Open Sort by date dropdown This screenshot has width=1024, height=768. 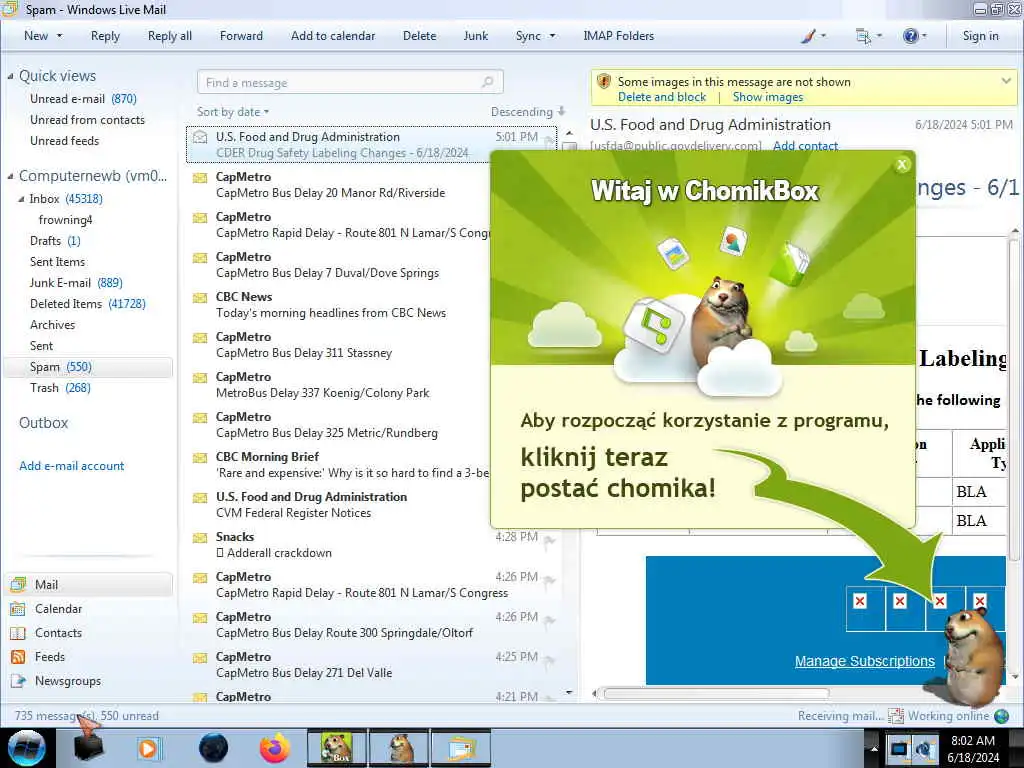232,112
